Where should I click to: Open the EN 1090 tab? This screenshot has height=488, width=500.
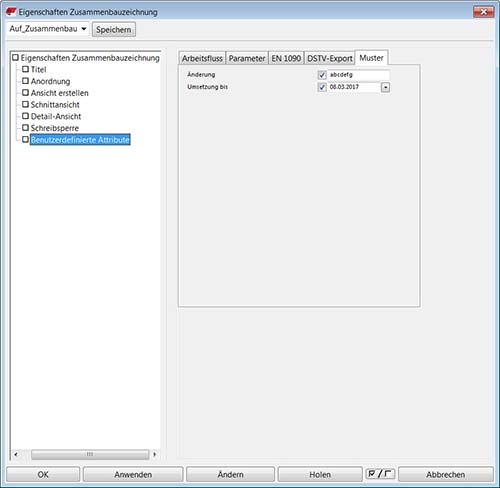tap(286, 58)
